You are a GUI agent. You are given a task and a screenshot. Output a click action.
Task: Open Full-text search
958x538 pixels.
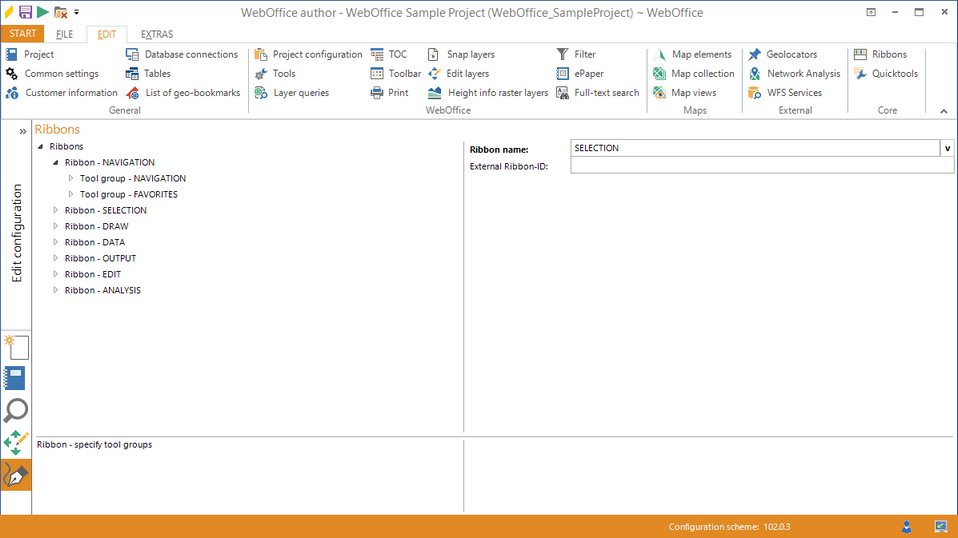click(x=597, y=93)
